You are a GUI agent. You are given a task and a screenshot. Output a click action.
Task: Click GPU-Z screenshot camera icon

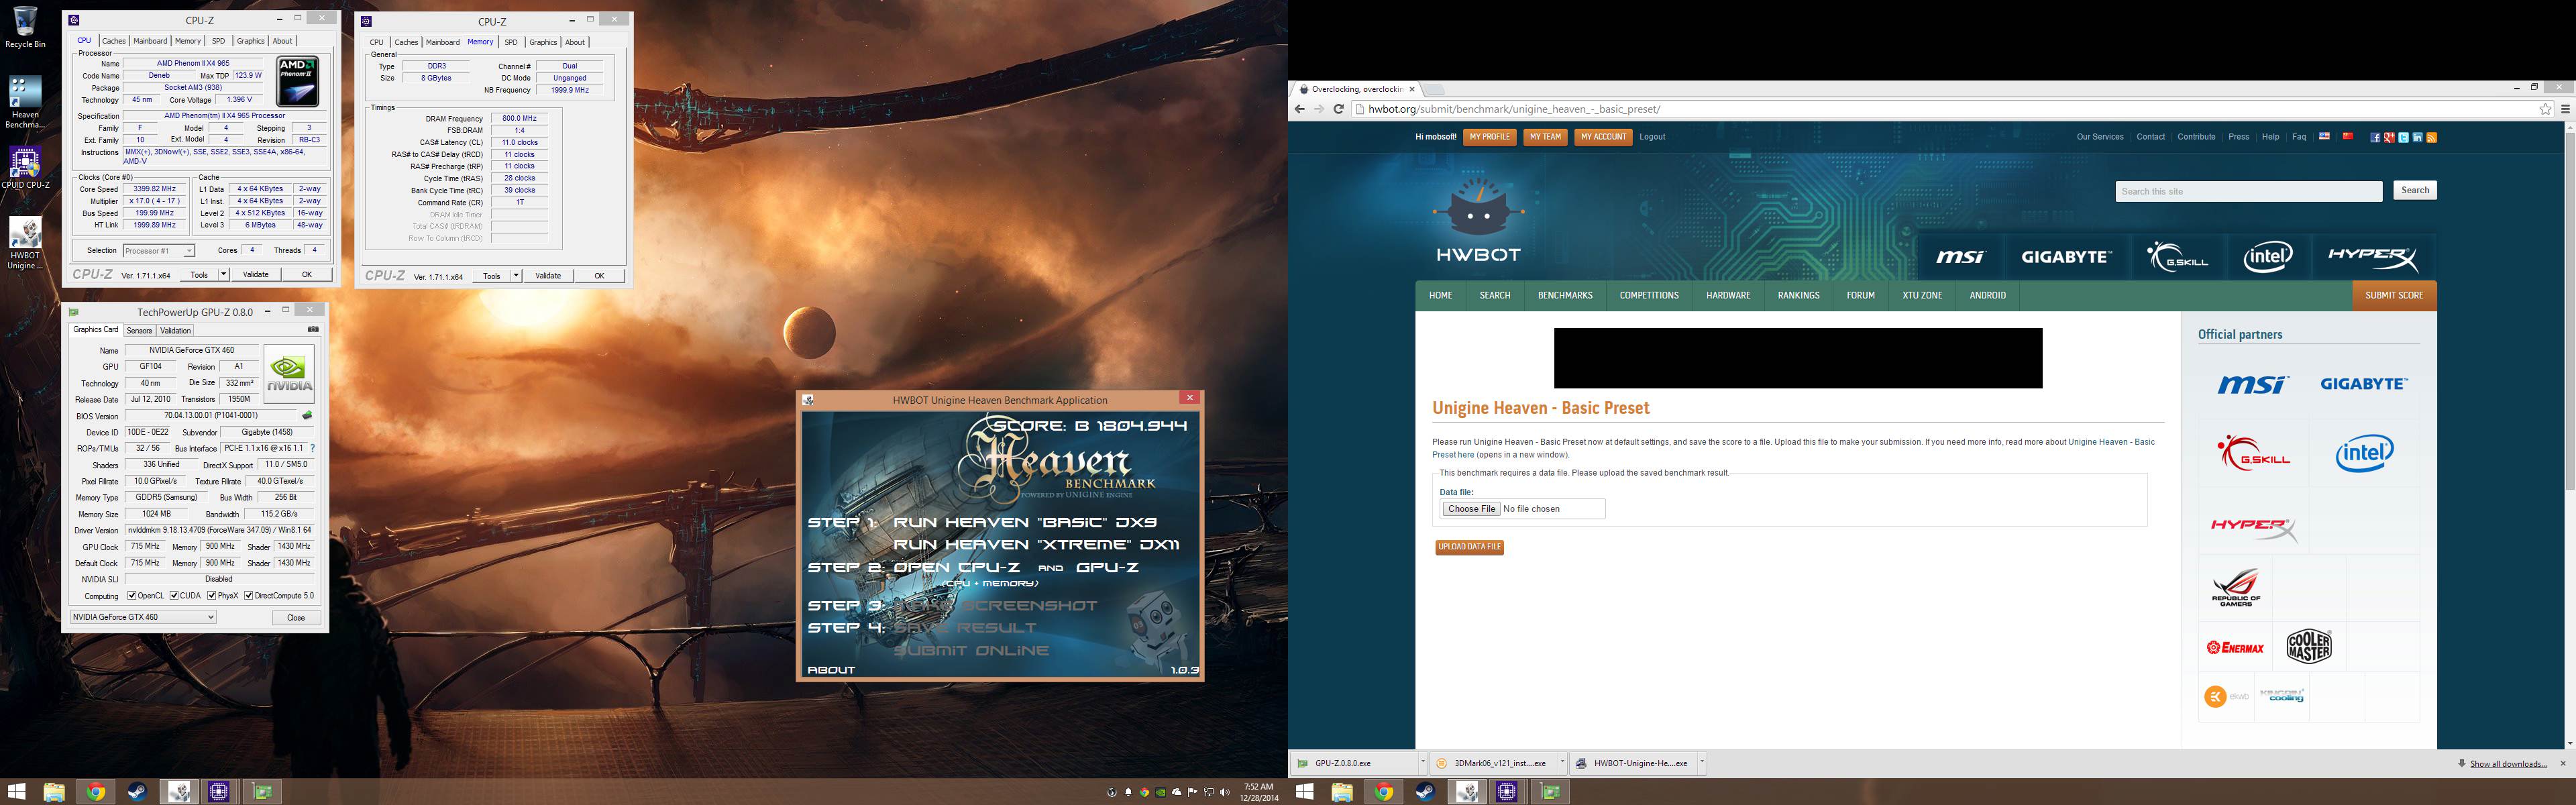[313, 329]
